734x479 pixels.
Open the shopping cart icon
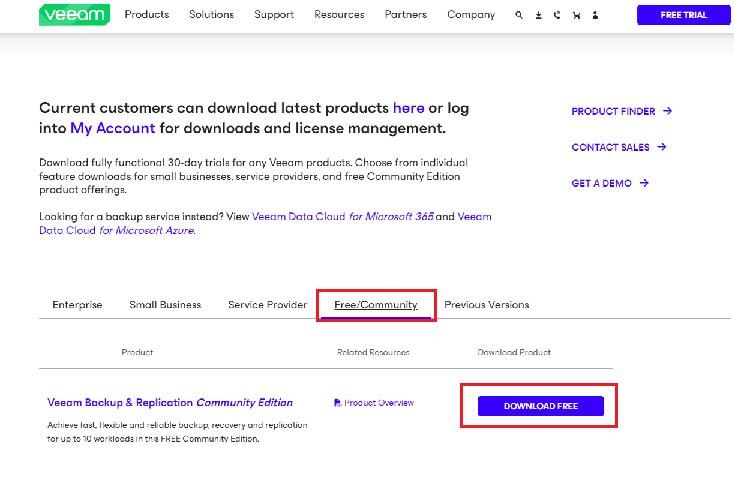pos(576,15)
